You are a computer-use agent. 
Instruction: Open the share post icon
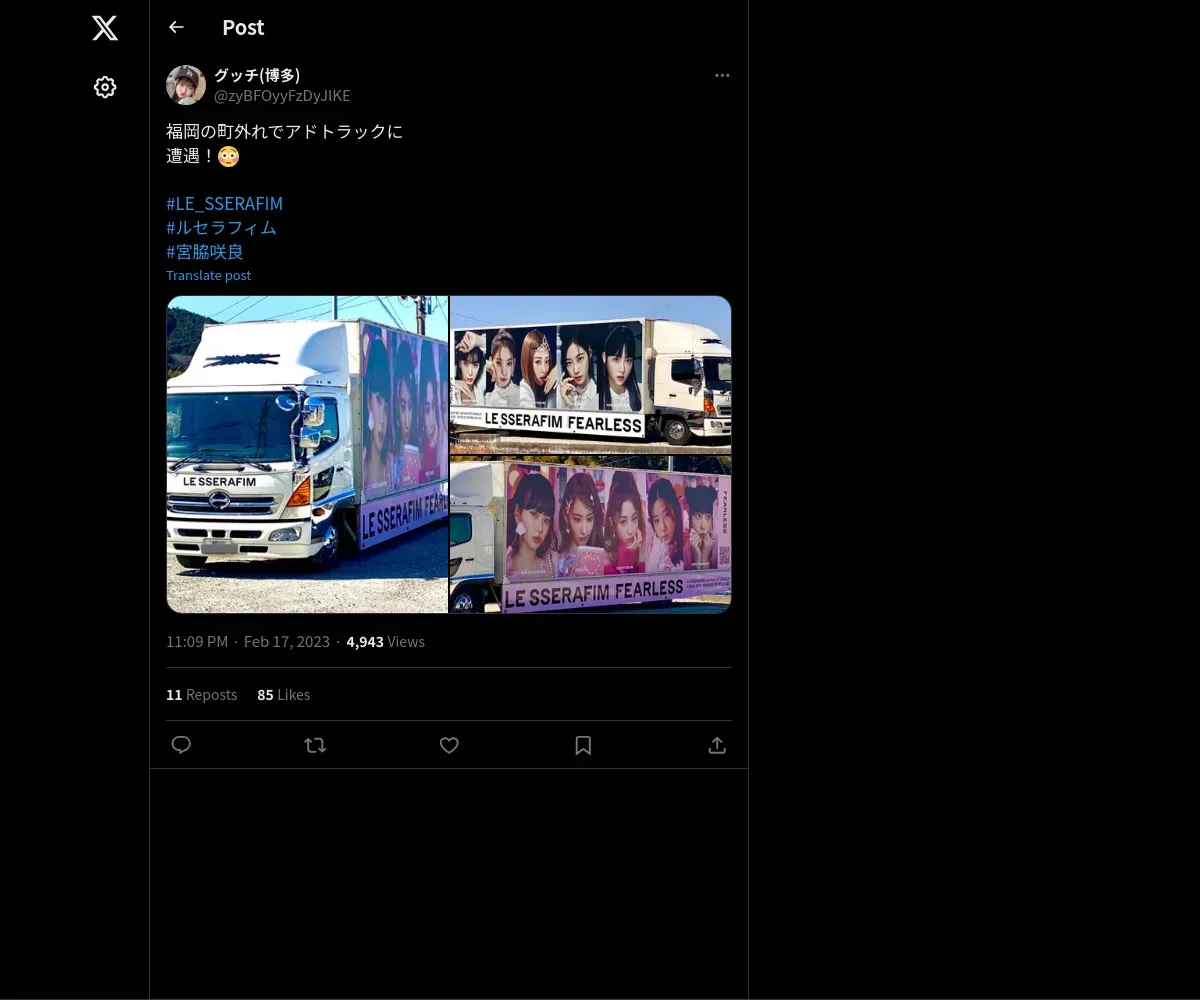717,745
